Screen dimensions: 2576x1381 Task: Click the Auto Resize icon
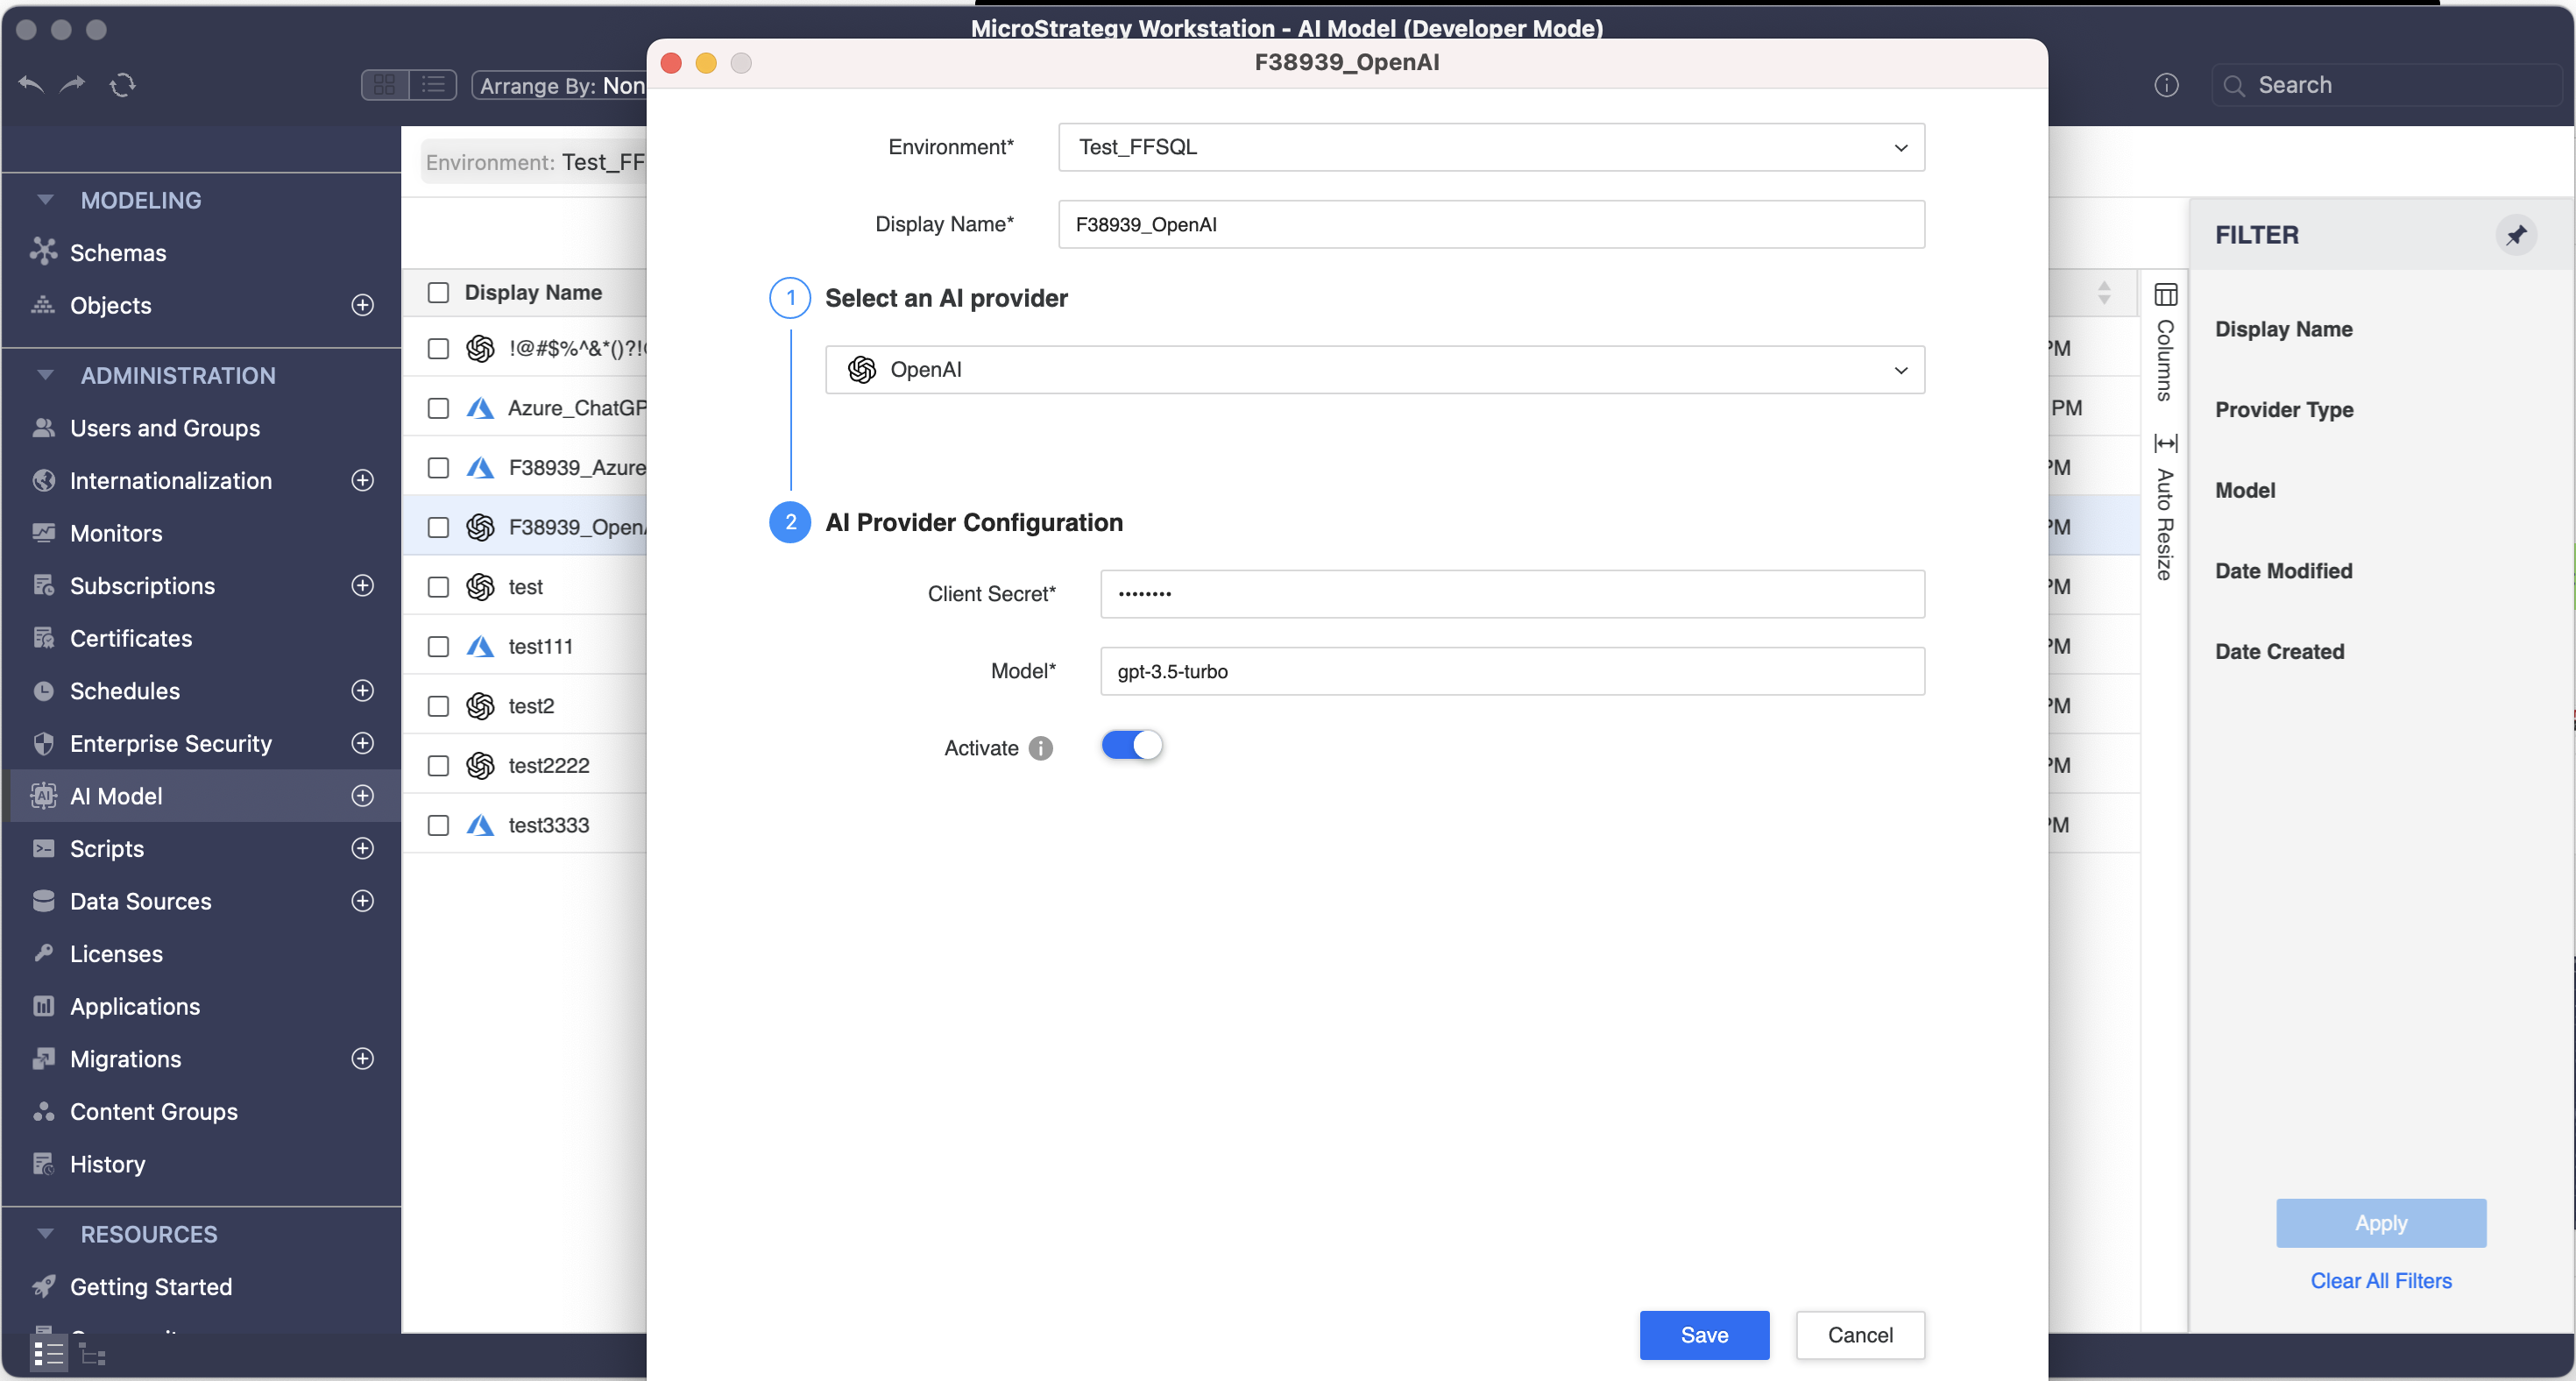click(2165, 443)
